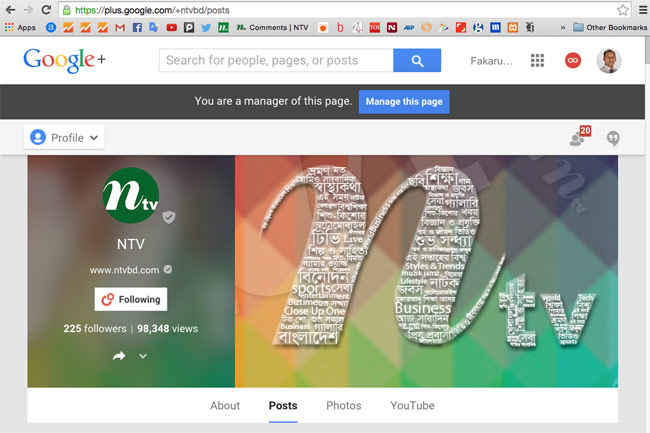The image size is (650, 433).
Task: Click the 'Manage this page' button
Action: (x=404, y=102)
